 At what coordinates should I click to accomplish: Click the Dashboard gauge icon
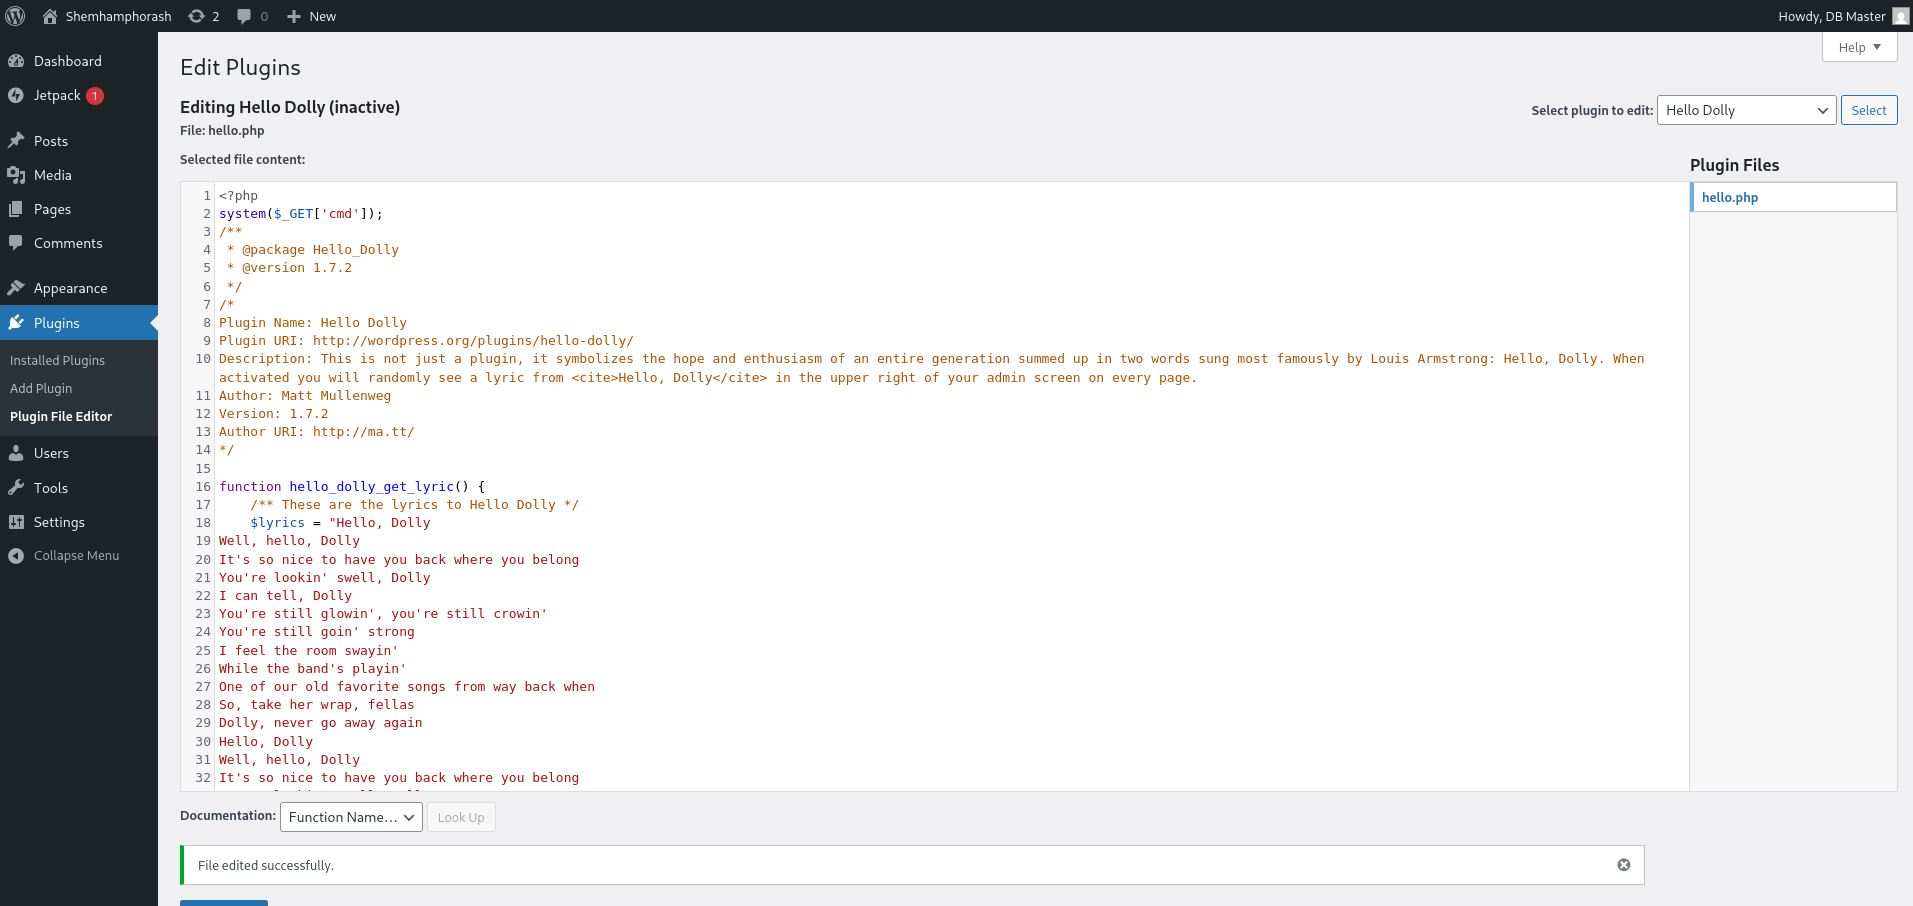(x=16, y=61)
